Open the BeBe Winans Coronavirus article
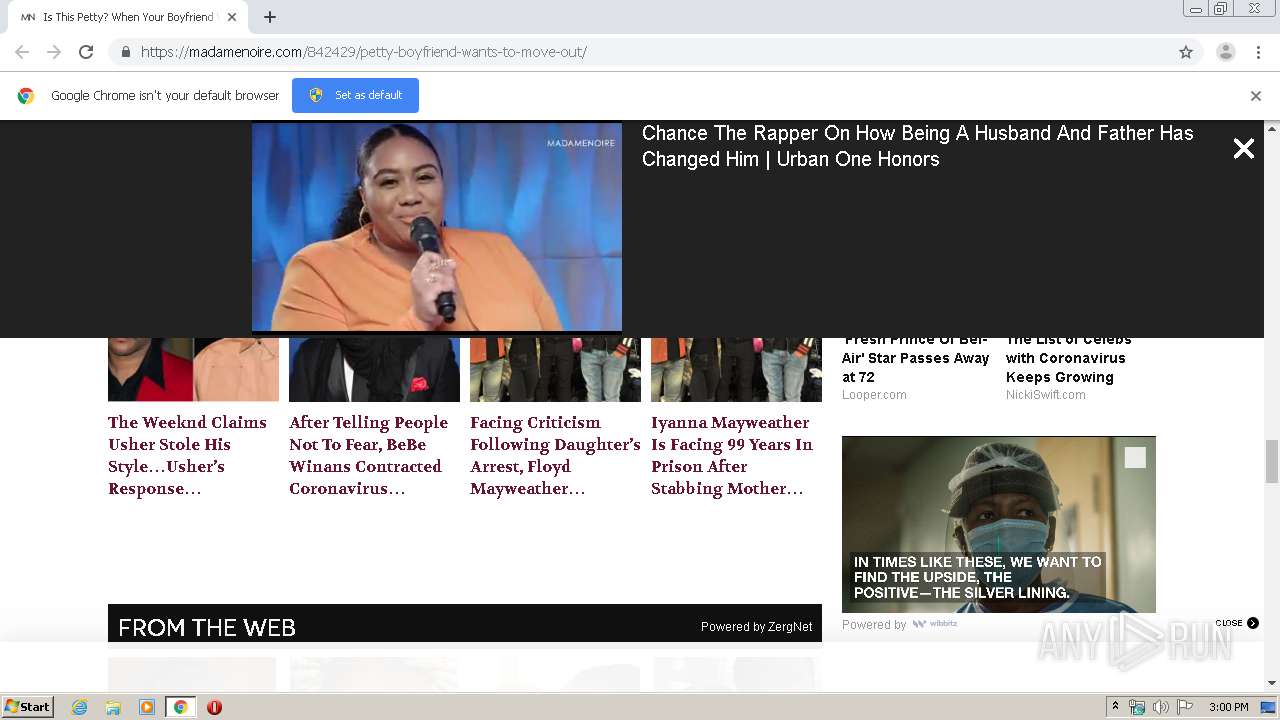Image resolution: width=1280 pixels, height=720 pixels. click(x=368, y=455)
